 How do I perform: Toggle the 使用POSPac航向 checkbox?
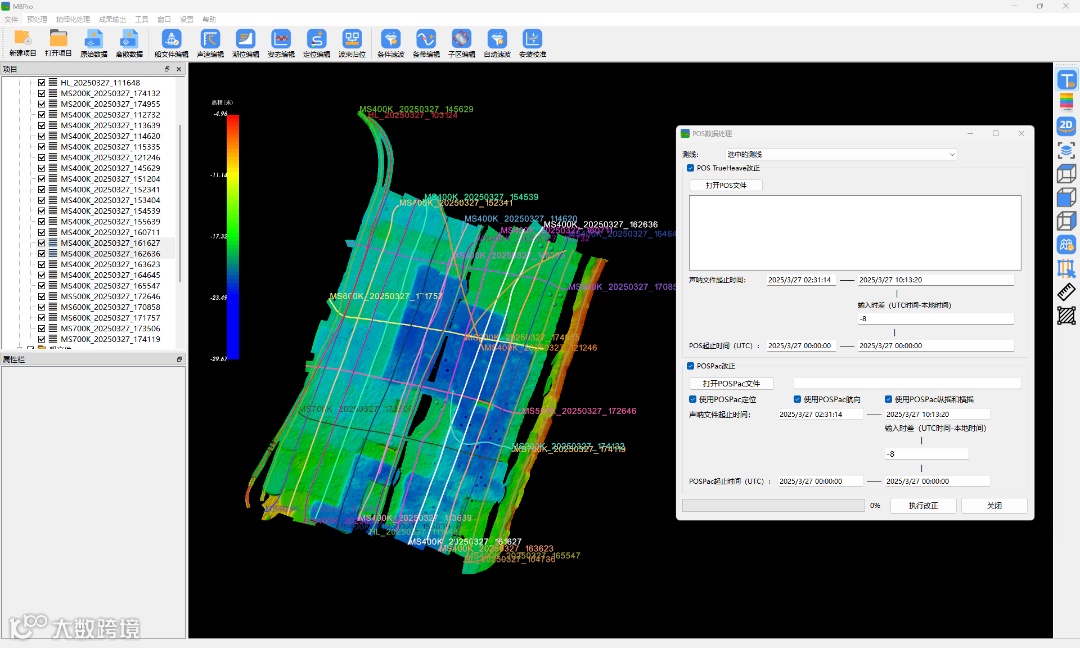798,399
